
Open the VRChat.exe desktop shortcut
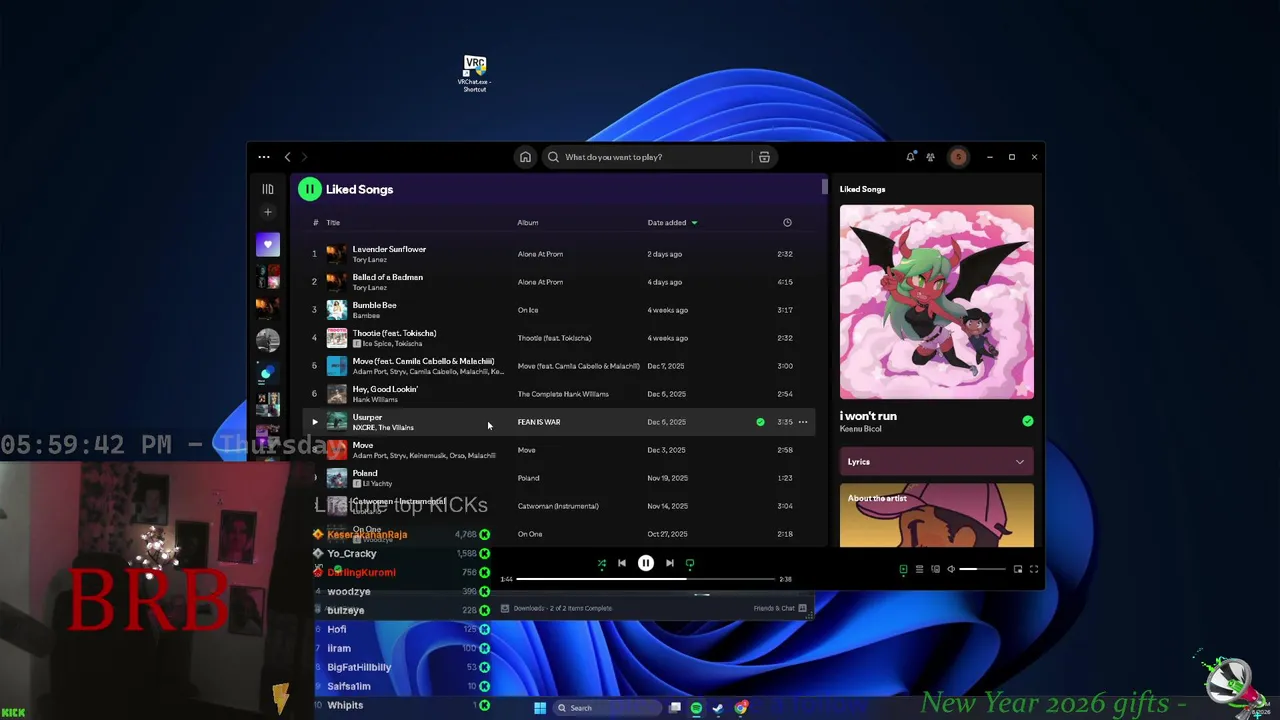click(x=475, y=74)
